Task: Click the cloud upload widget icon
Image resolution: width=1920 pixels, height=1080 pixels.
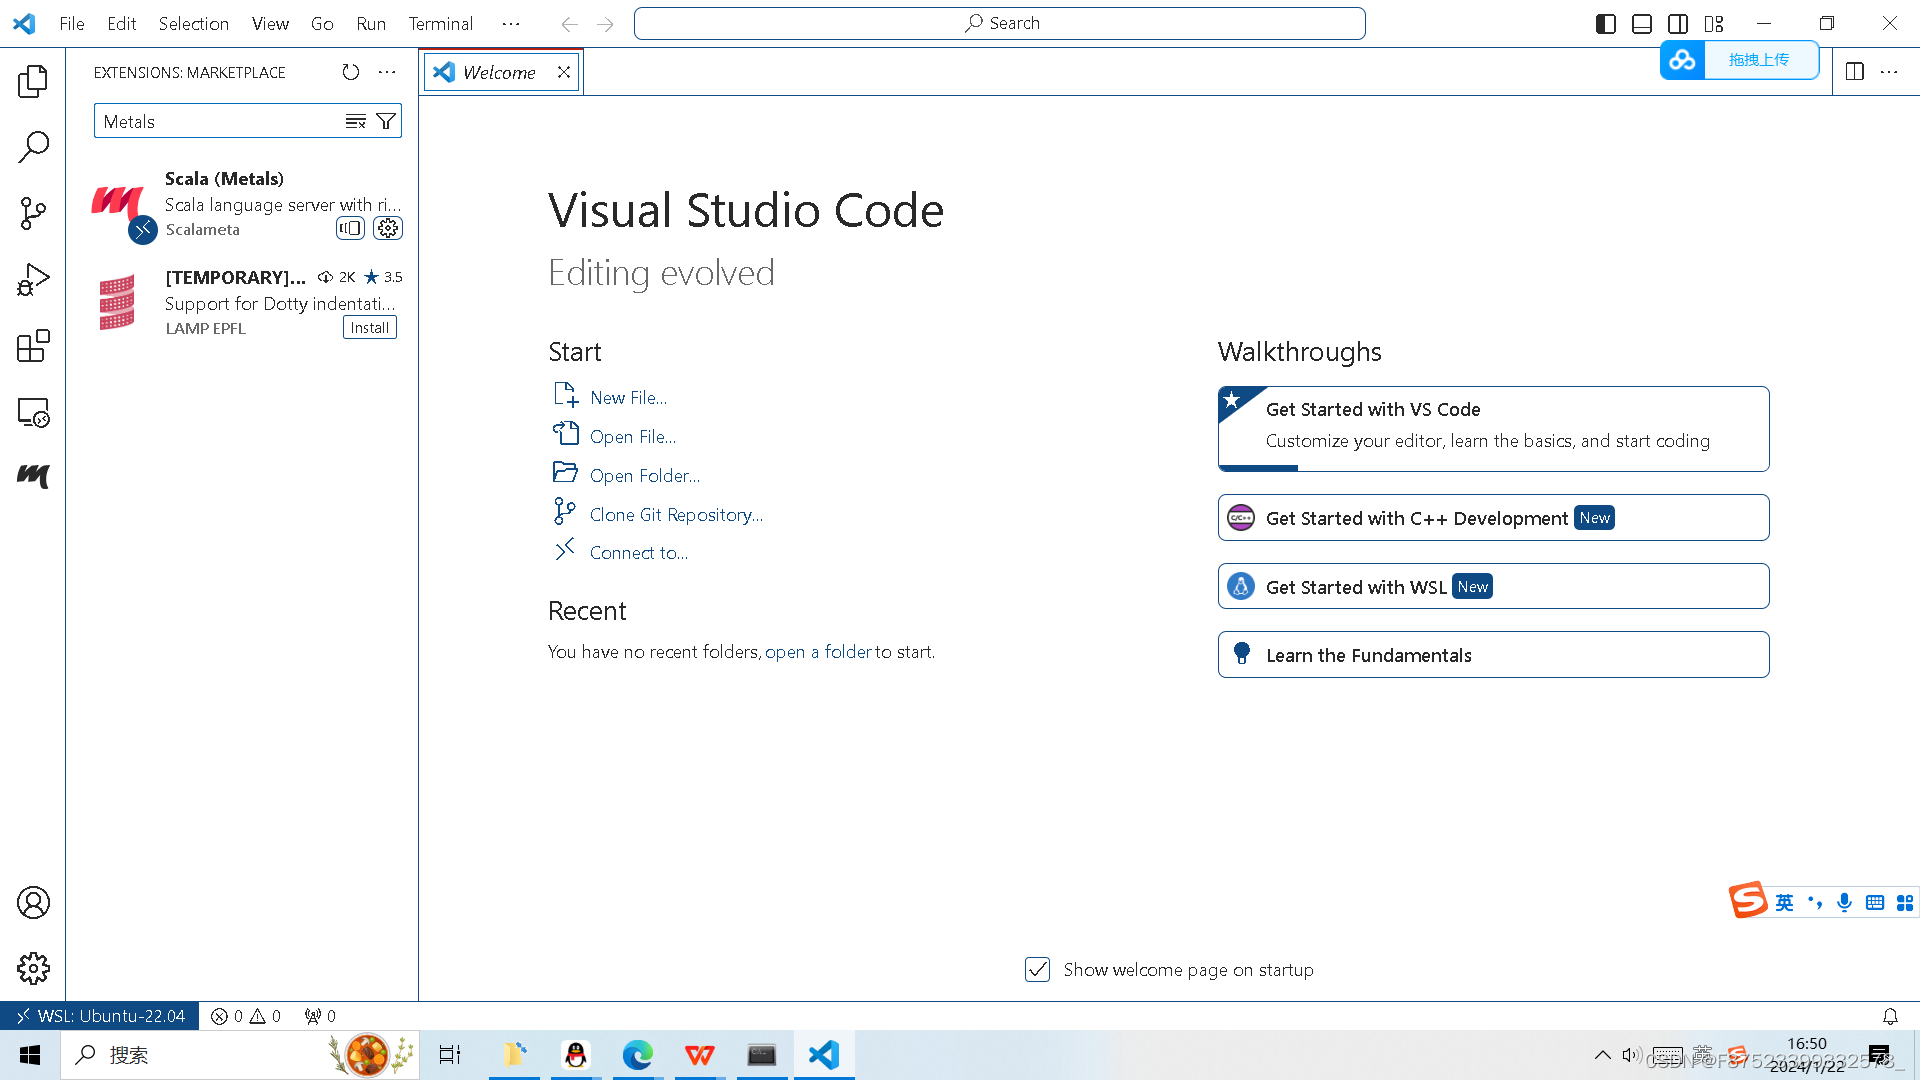Action: pyautogui.click(x=1682, y=60)
